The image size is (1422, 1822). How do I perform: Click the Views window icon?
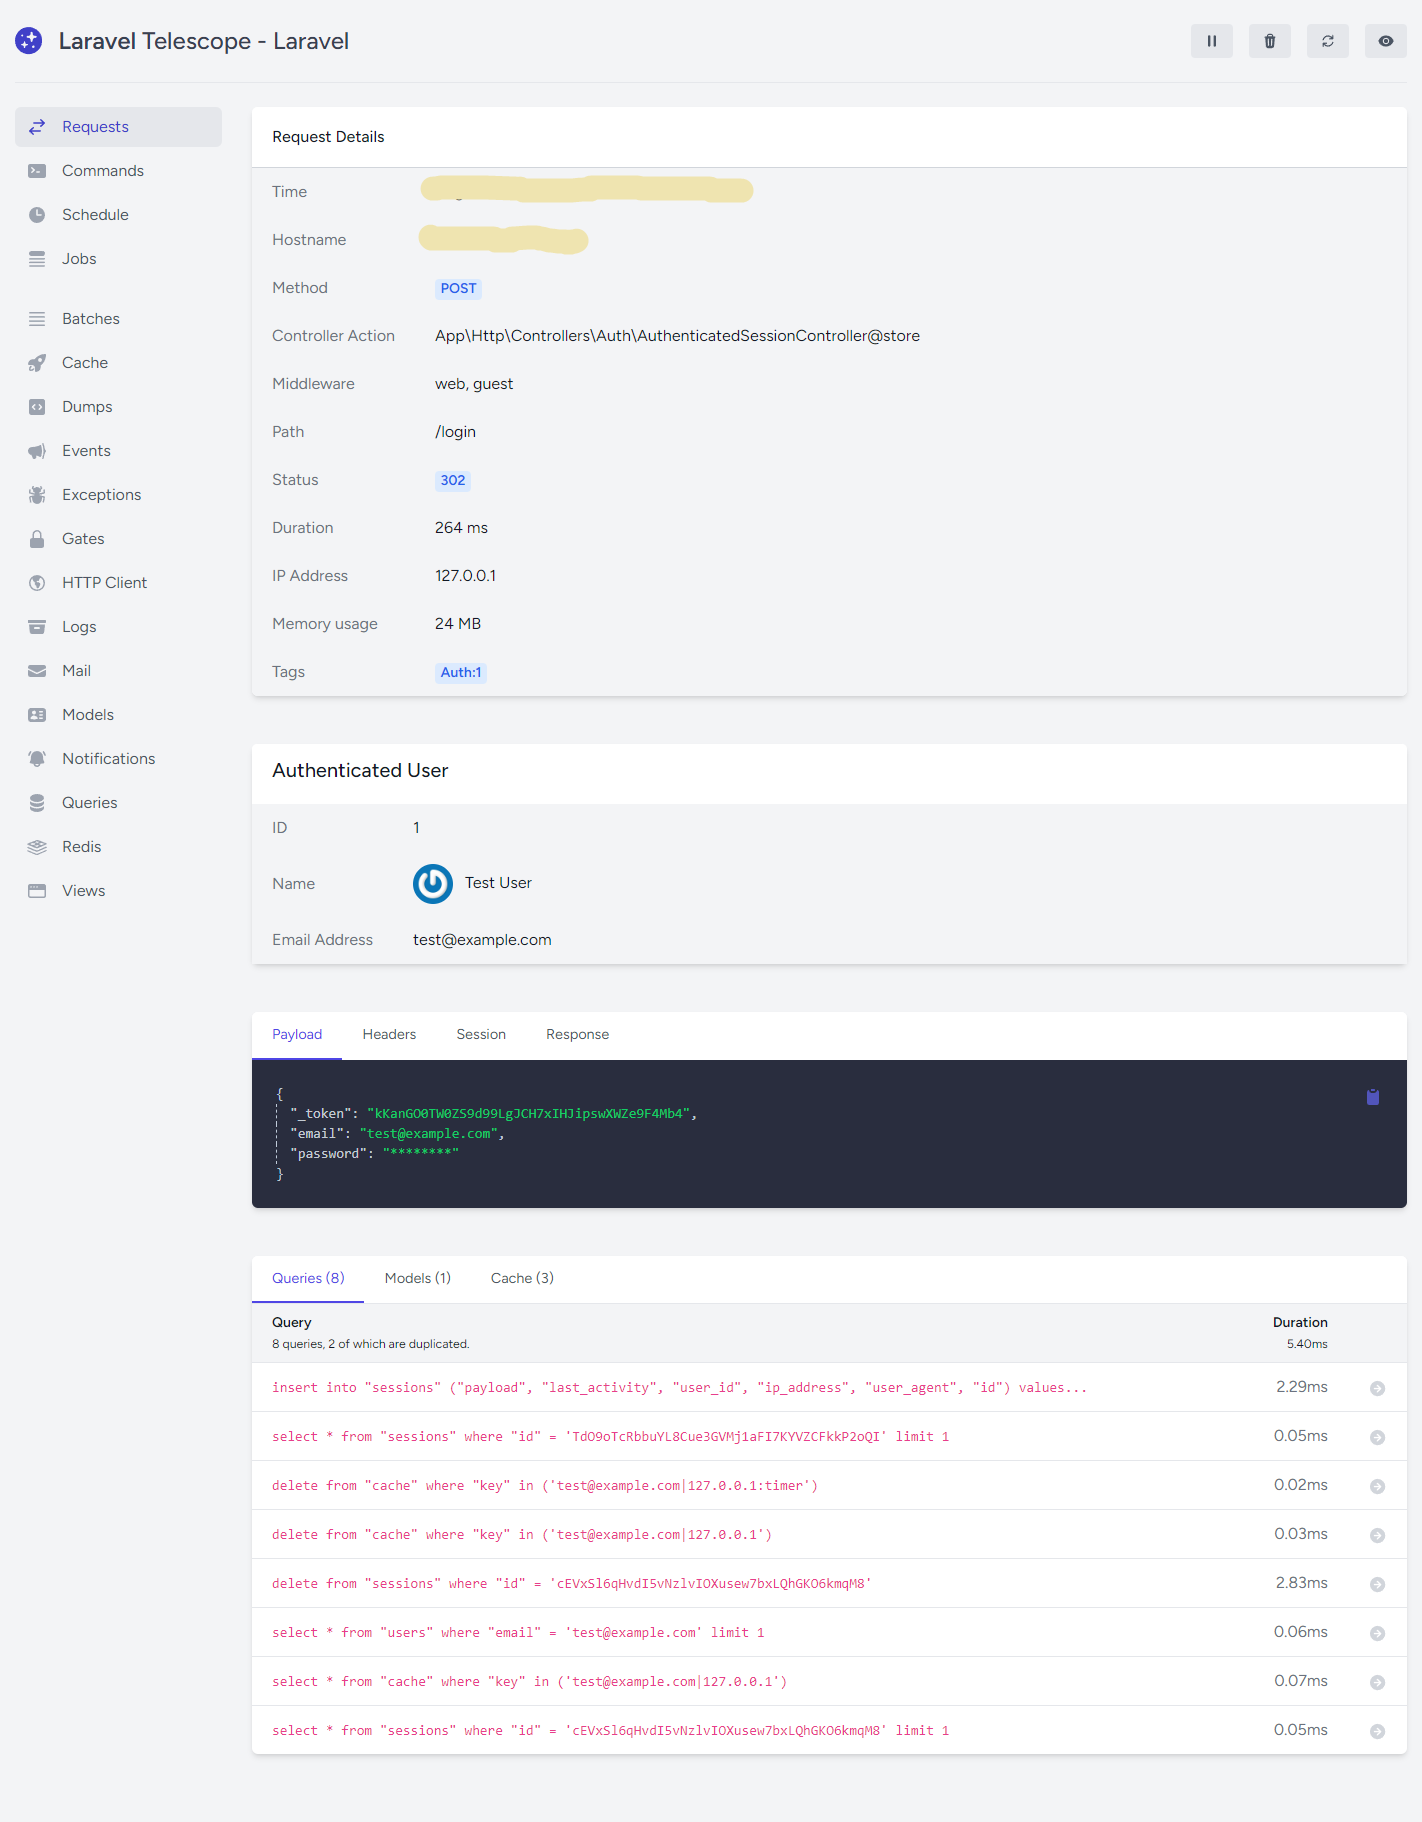coord(37,891)
